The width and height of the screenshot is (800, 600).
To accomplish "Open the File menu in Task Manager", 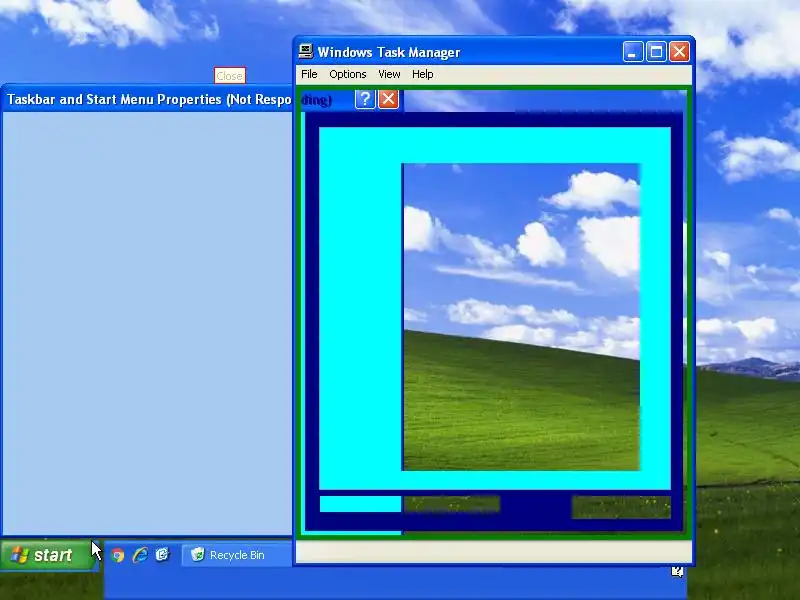I will tap(309, 74).
